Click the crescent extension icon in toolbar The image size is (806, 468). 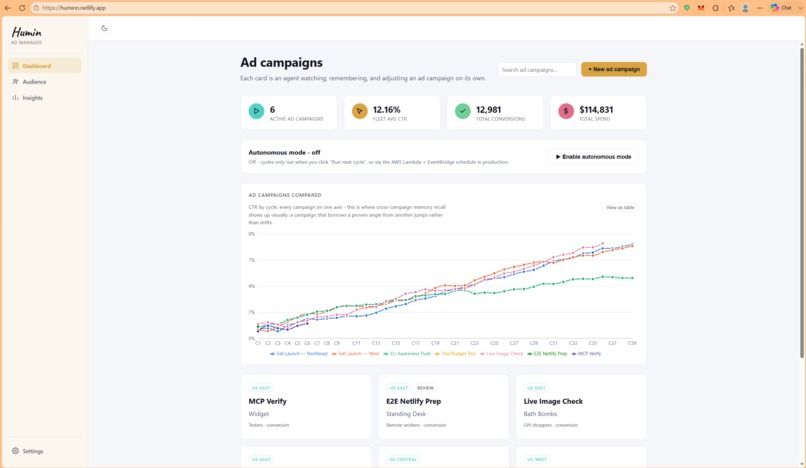(x=716, y=8)
